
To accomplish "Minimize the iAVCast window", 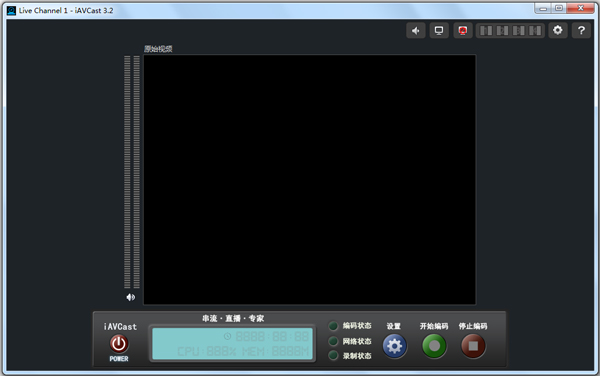I will point(543,8).
